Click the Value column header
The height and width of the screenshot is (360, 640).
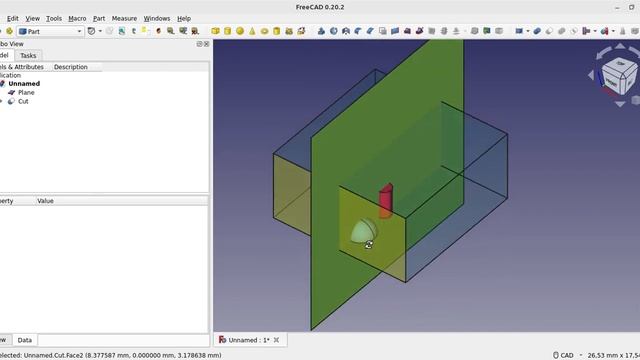click(45, 201)
